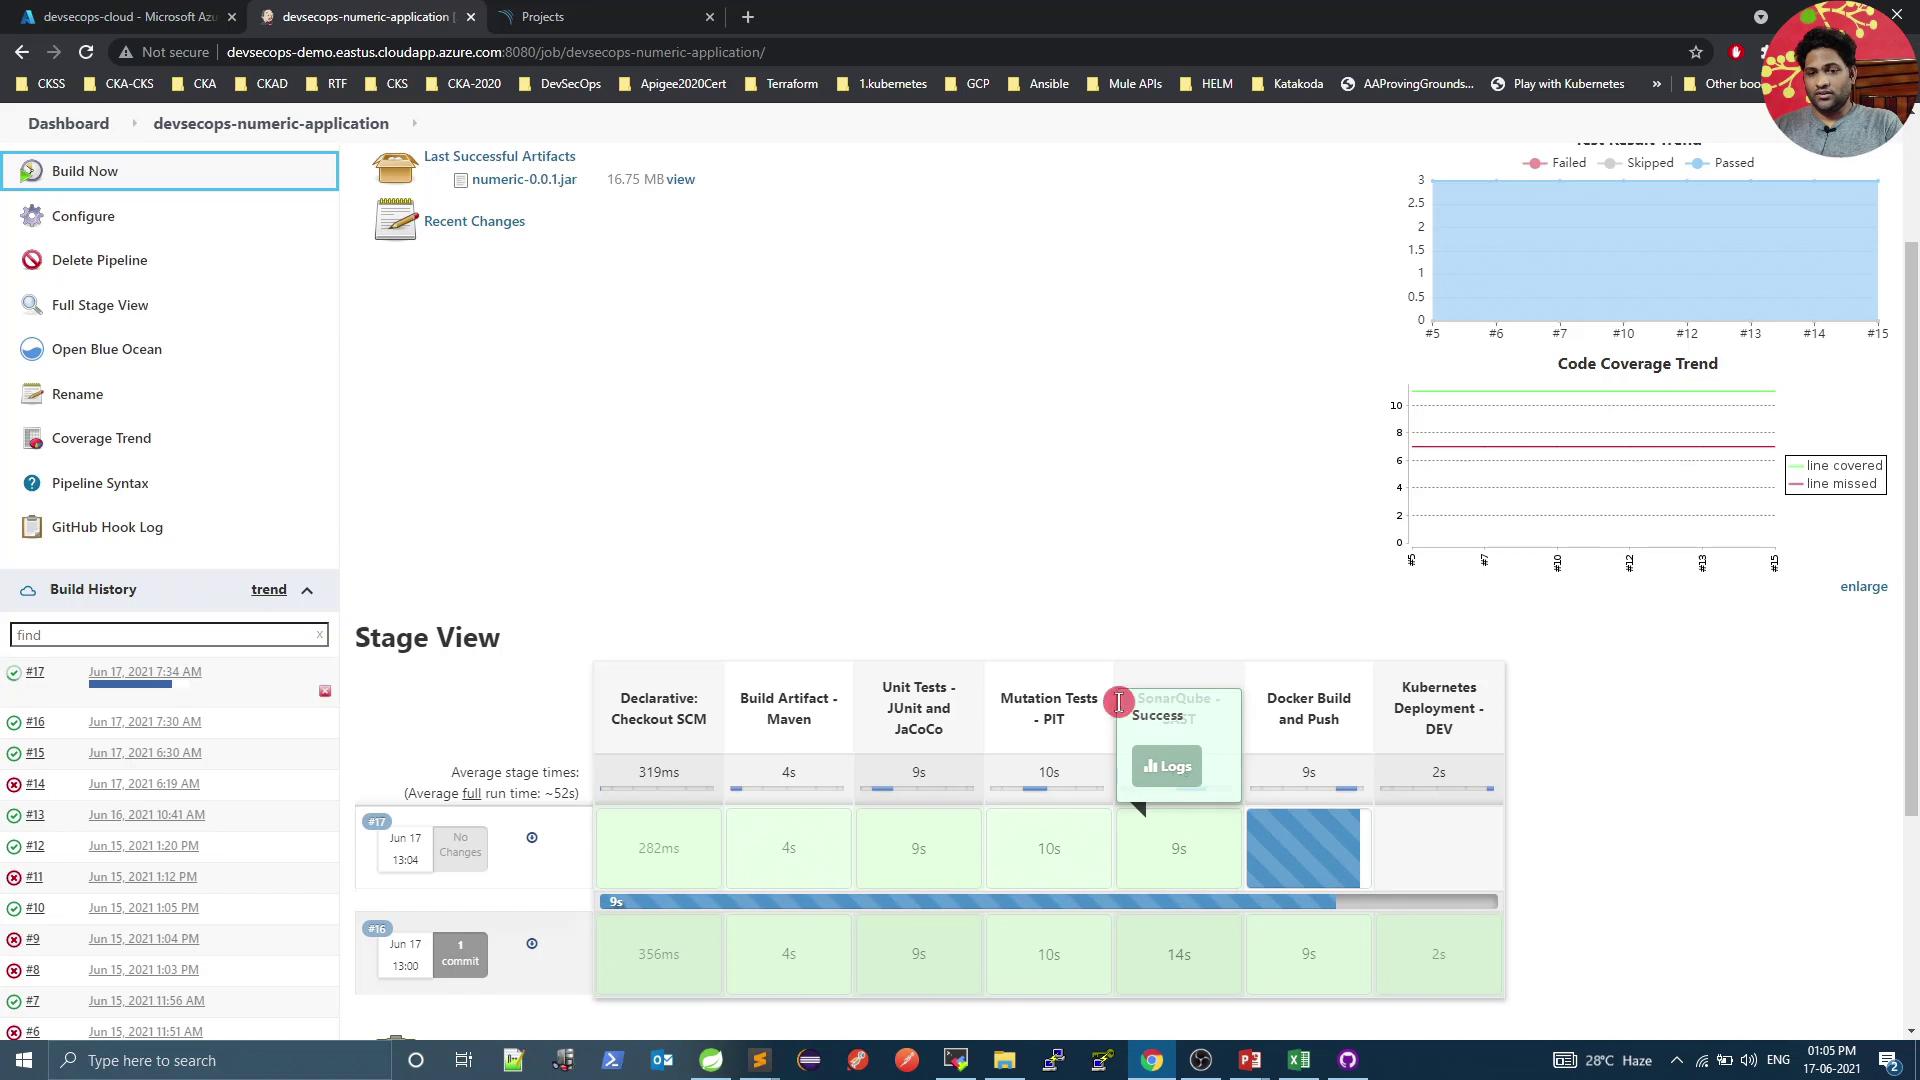Open Blue Ocean icon in sidebar
Image resolution: width=1920 pixels, height=1080 pixels.
tap(32, 349)
